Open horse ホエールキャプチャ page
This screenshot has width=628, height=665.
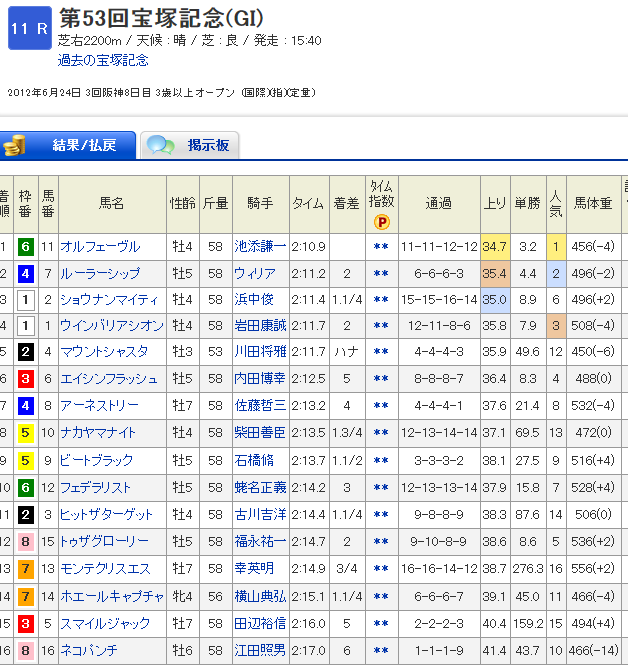point(112,597)
